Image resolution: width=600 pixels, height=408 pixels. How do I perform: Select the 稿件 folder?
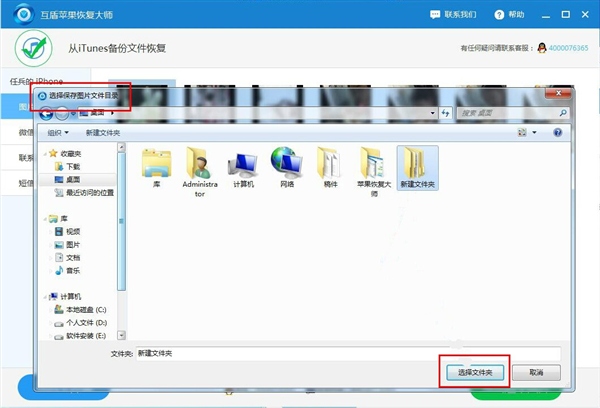pos(331,168)
